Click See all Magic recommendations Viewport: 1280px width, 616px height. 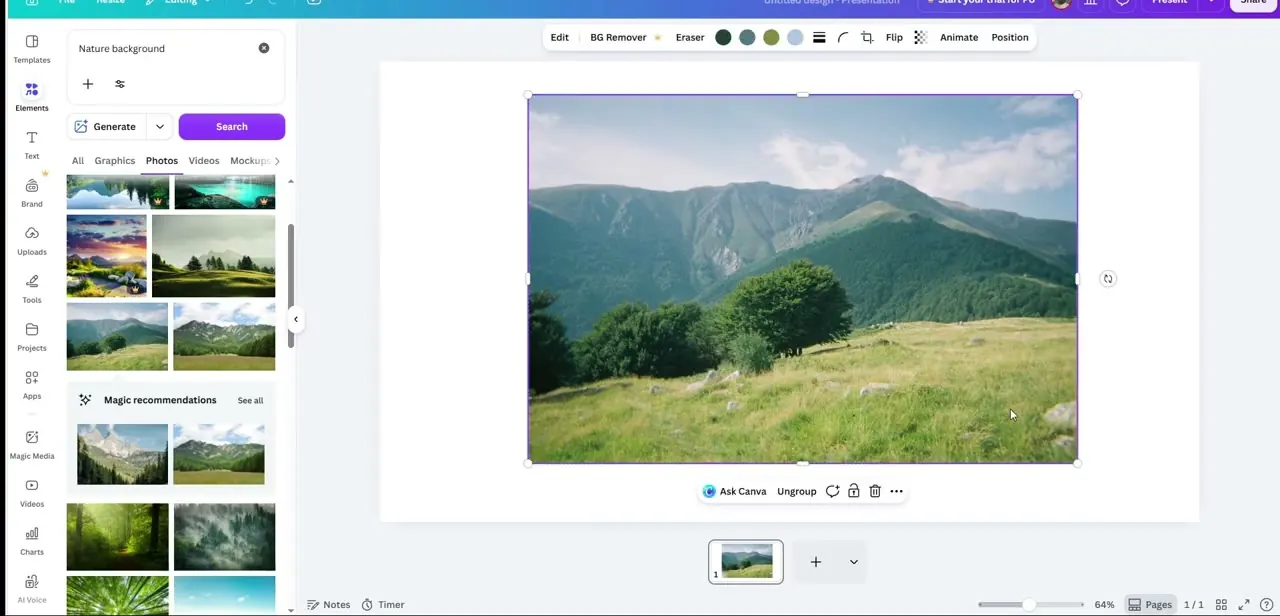(250, 401)
